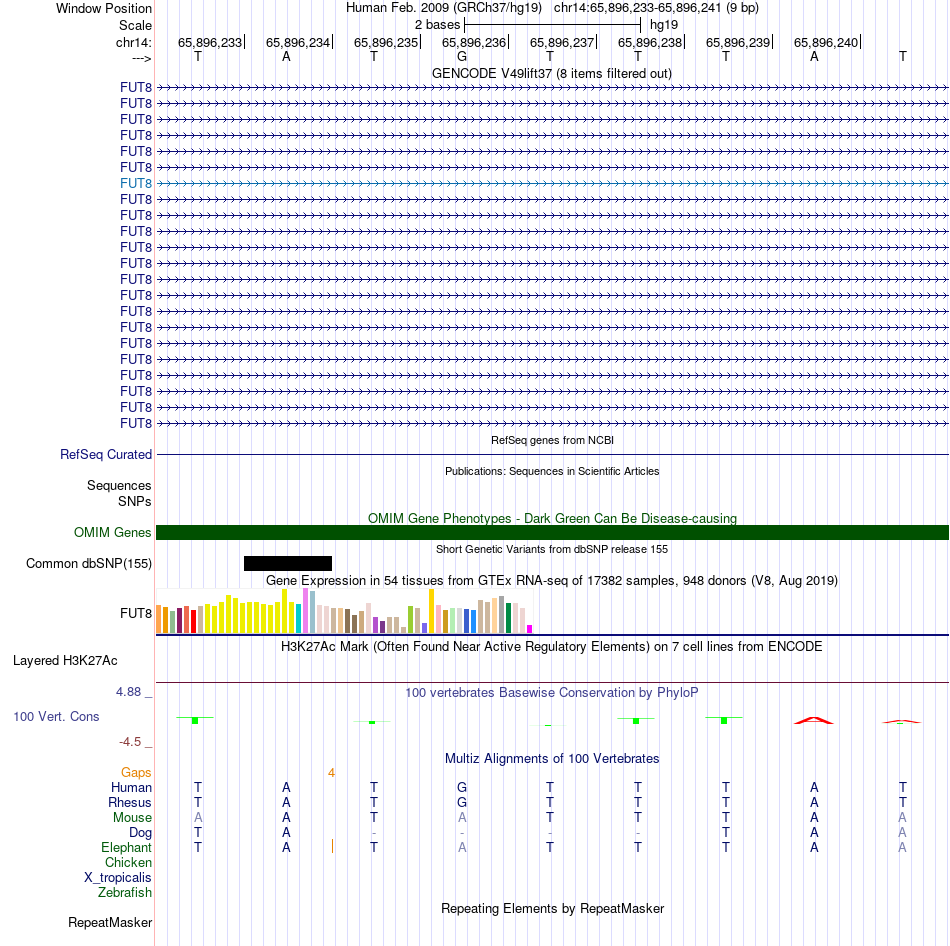Image resolution: width=950 pixels, height=946 pixels.
Task: Click the G base in reference sequence row
Action: pos(462,56)
